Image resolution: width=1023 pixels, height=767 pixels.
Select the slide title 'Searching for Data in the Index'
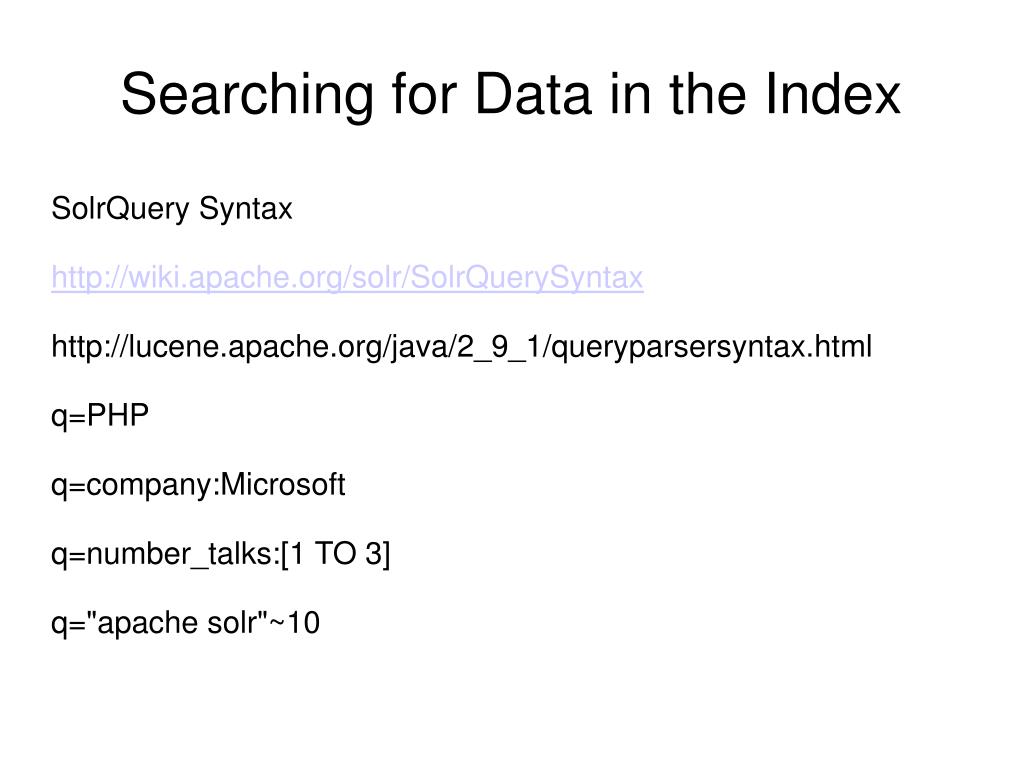pos(511,95)
